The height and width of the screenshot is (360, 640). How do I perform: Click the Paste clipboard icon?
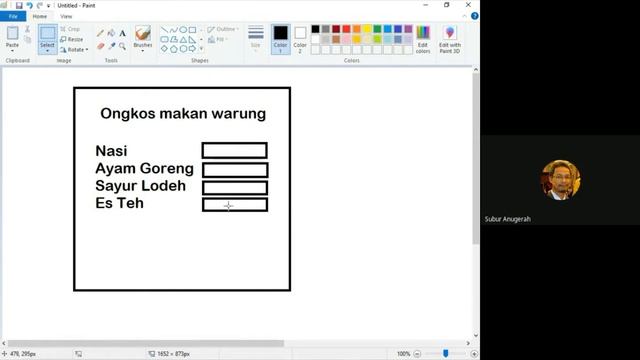point(12,33)
